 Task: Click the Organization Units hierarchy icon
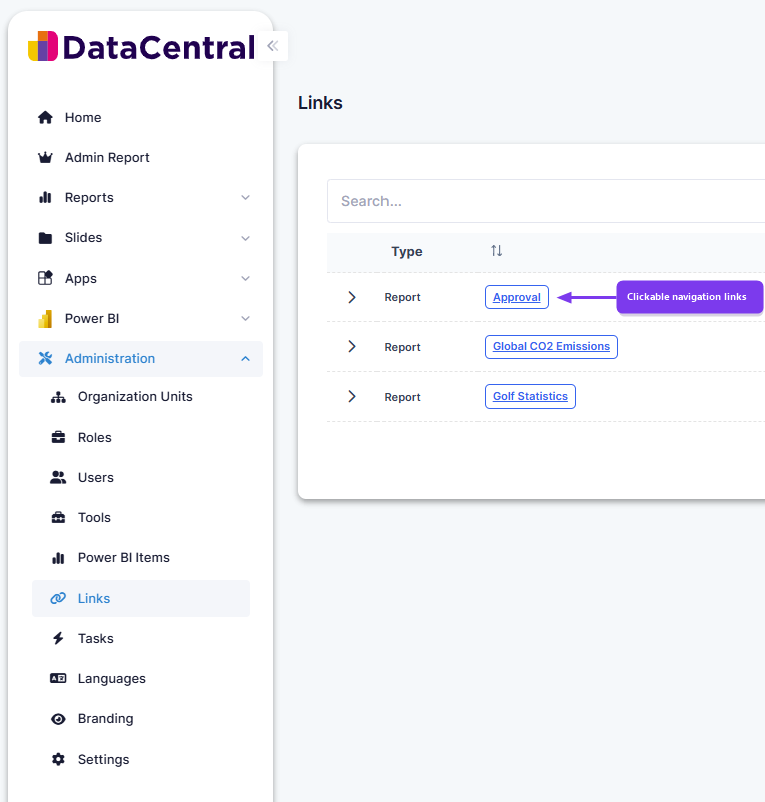pyautogui.click(x=58, y=397)
